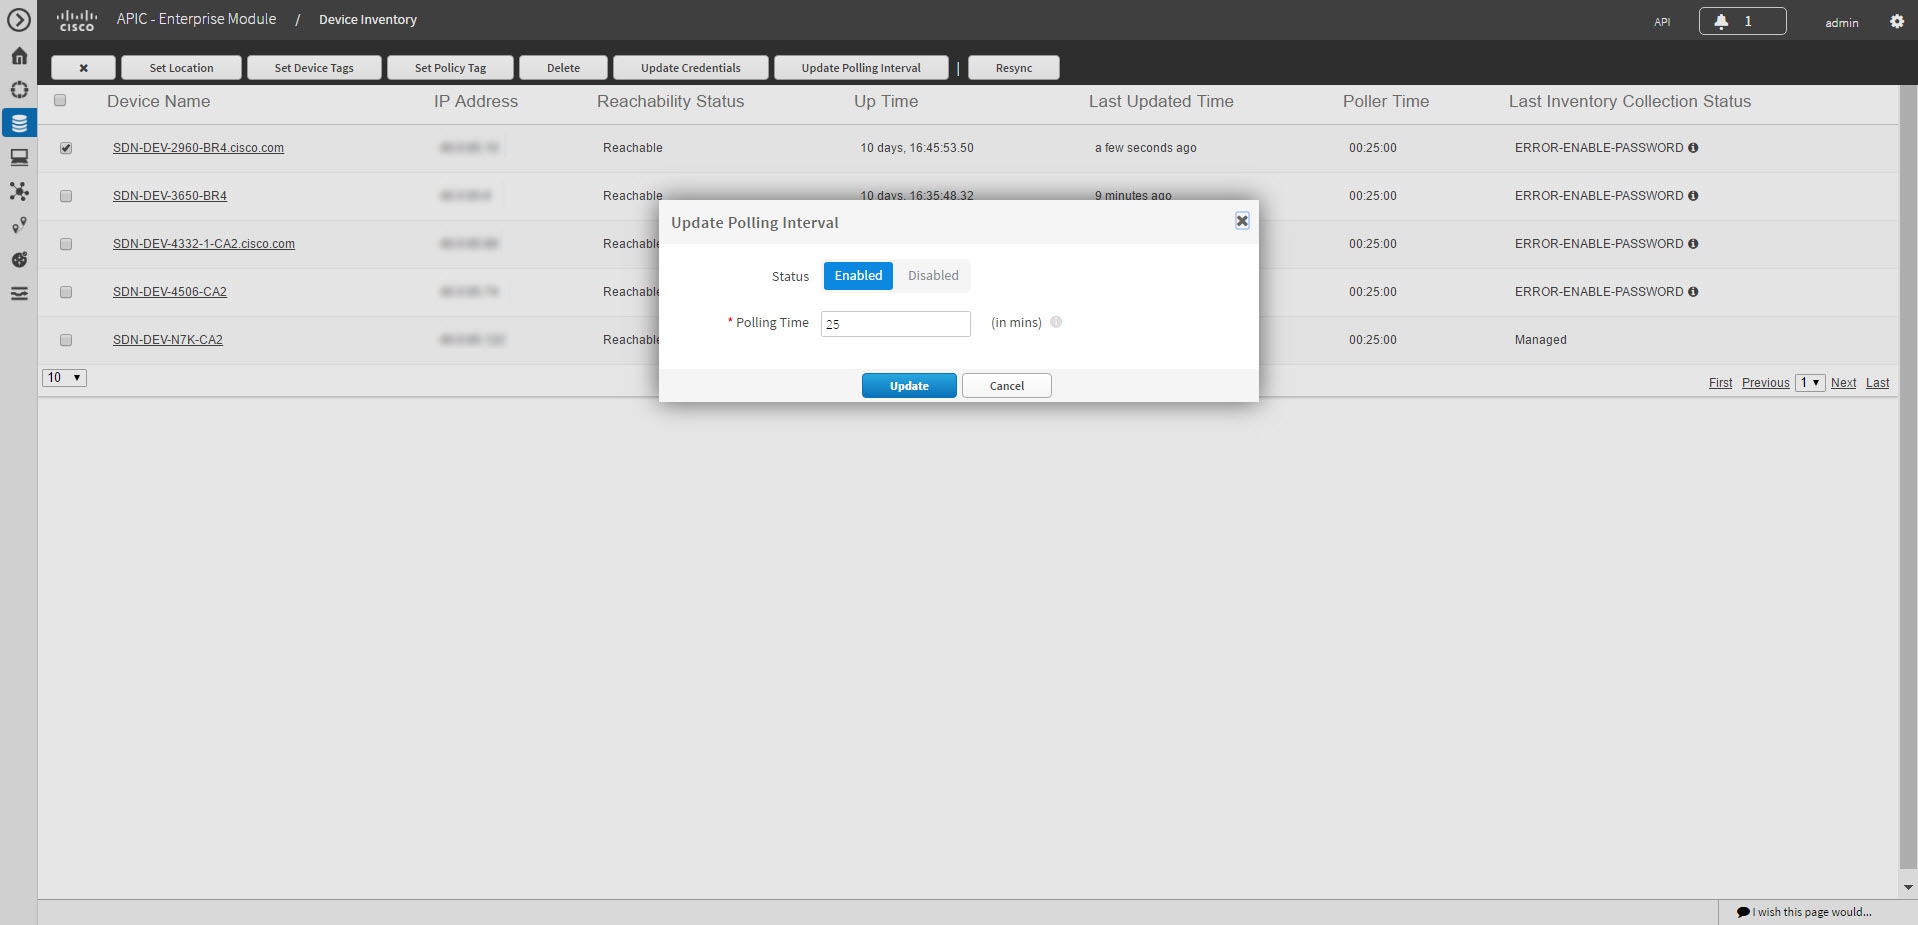1918x925 pixels.
Task: Select the Device Inventory database icon
Action: pyautogui.click(x=19, y=123)
